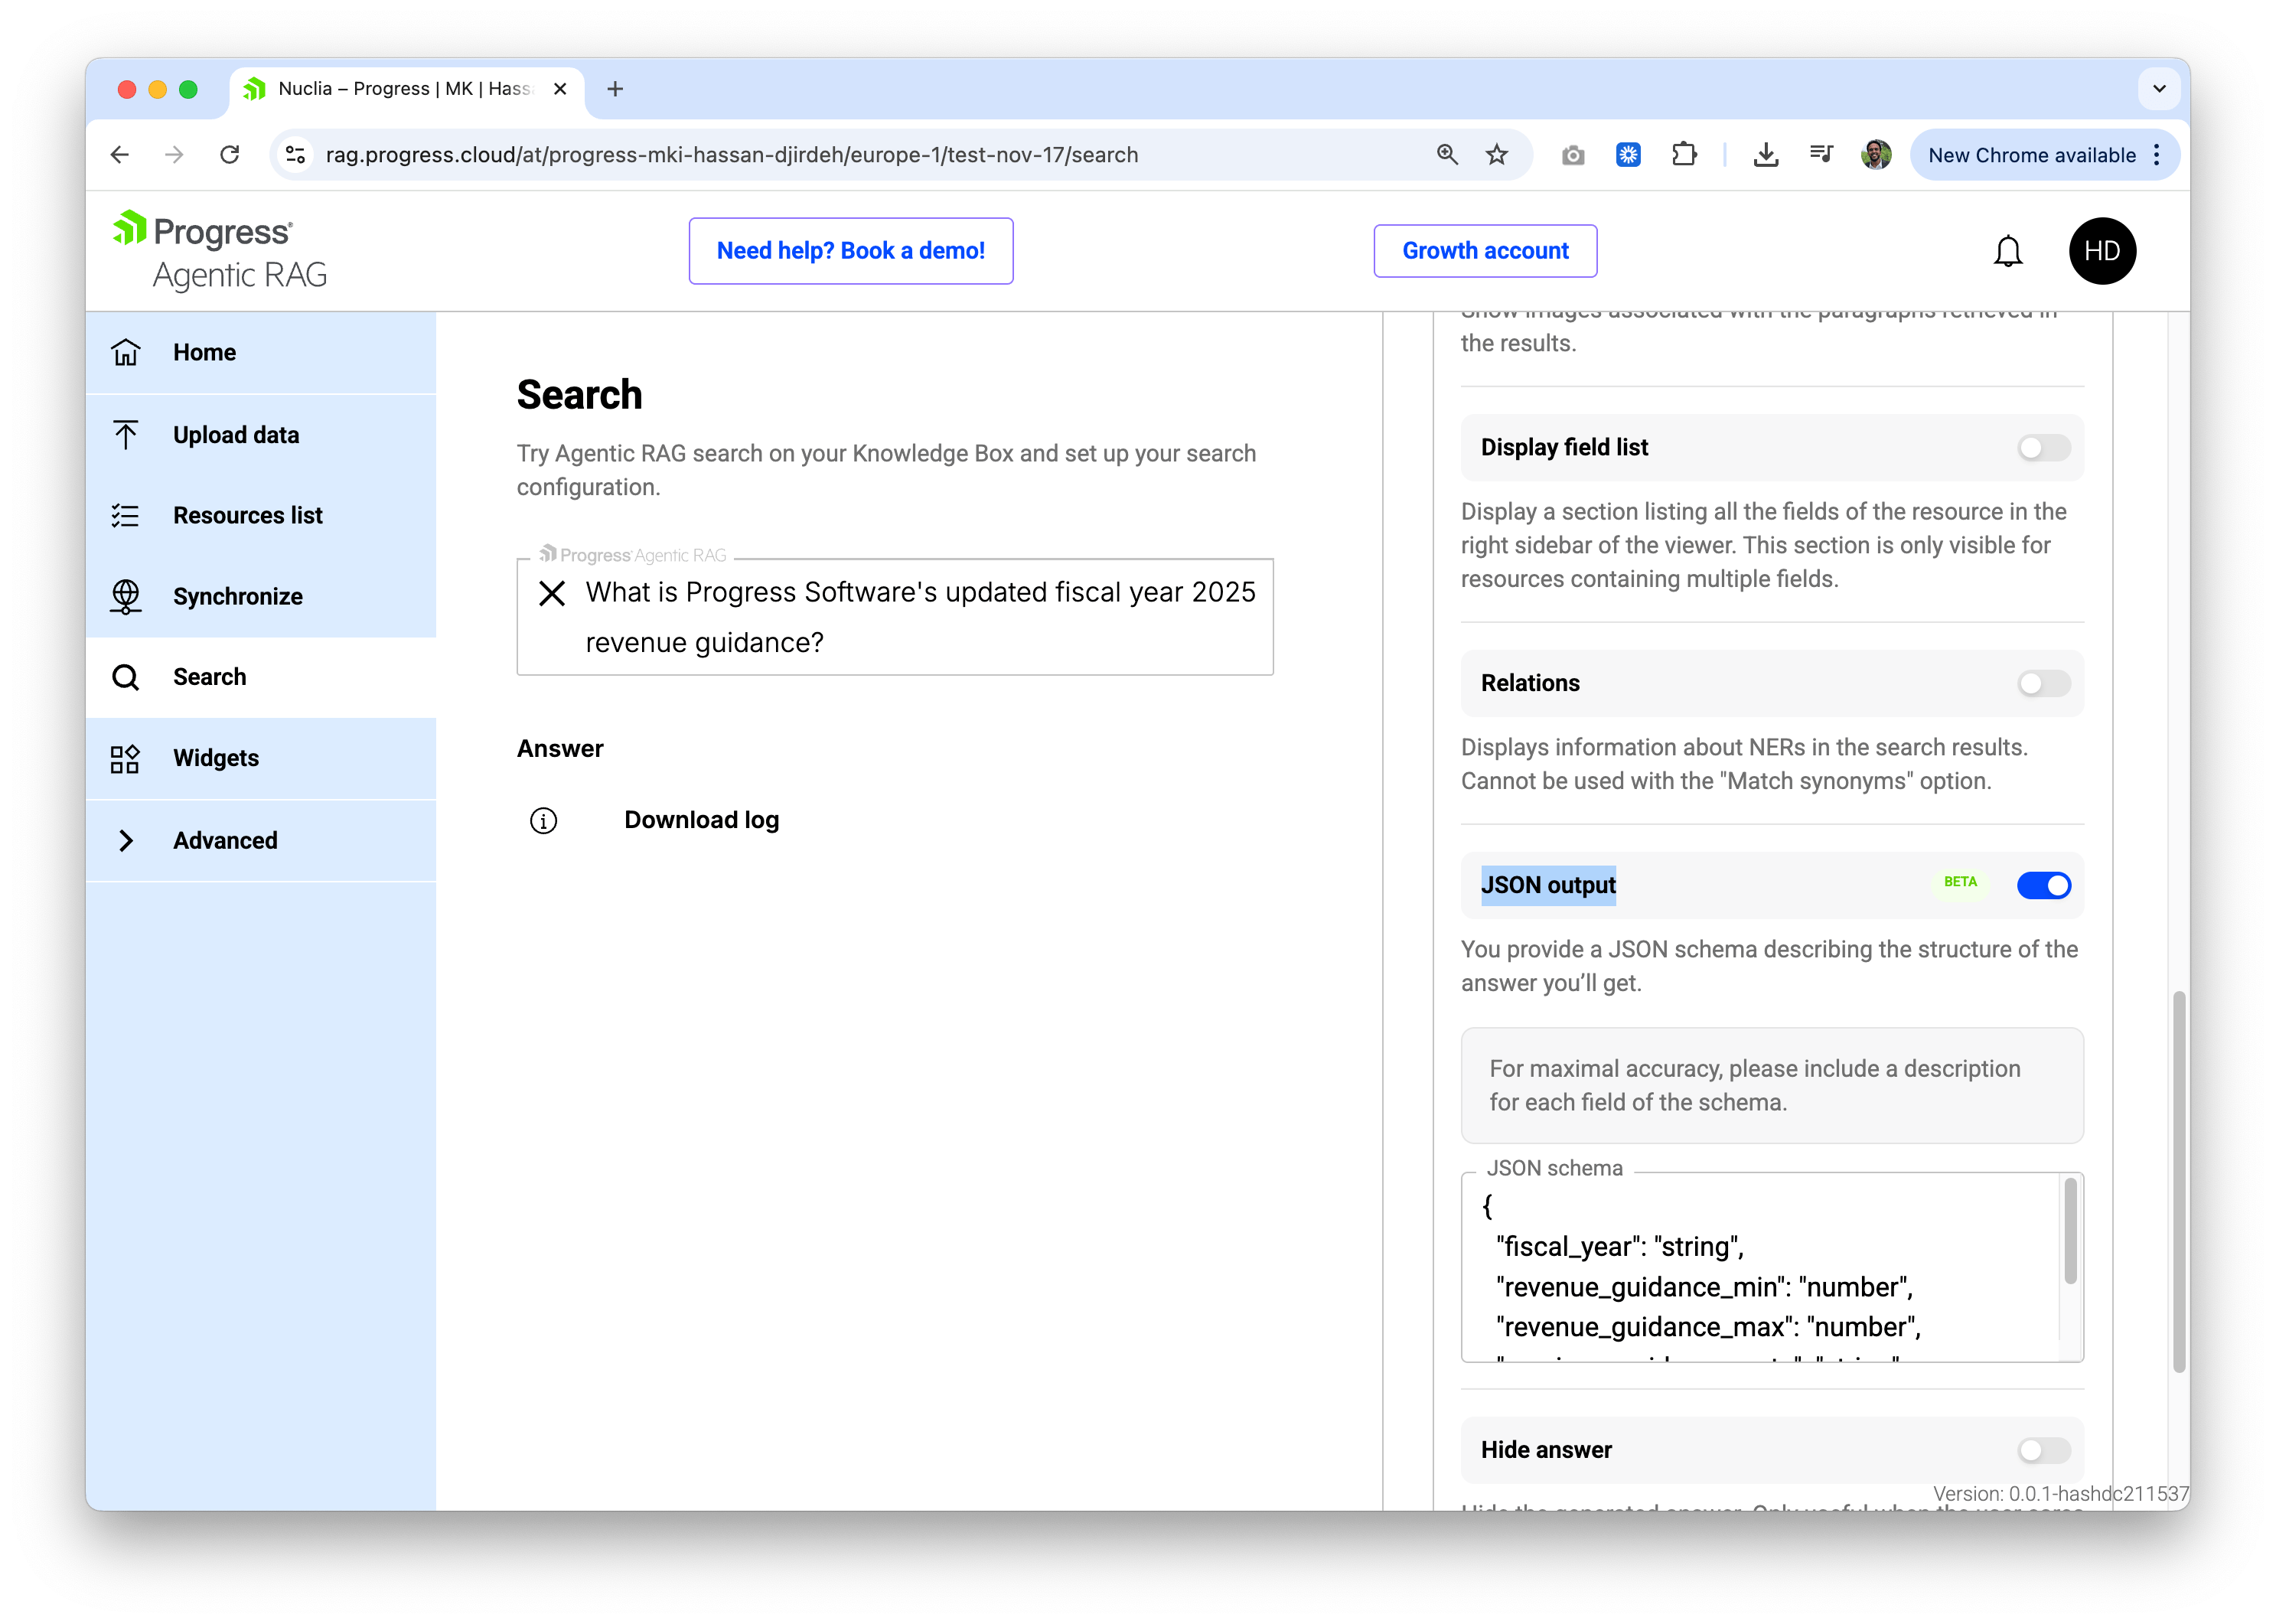This screenshot has height=1624, width=2276.
Task: Click the BETA badge
Action: 1960,883
